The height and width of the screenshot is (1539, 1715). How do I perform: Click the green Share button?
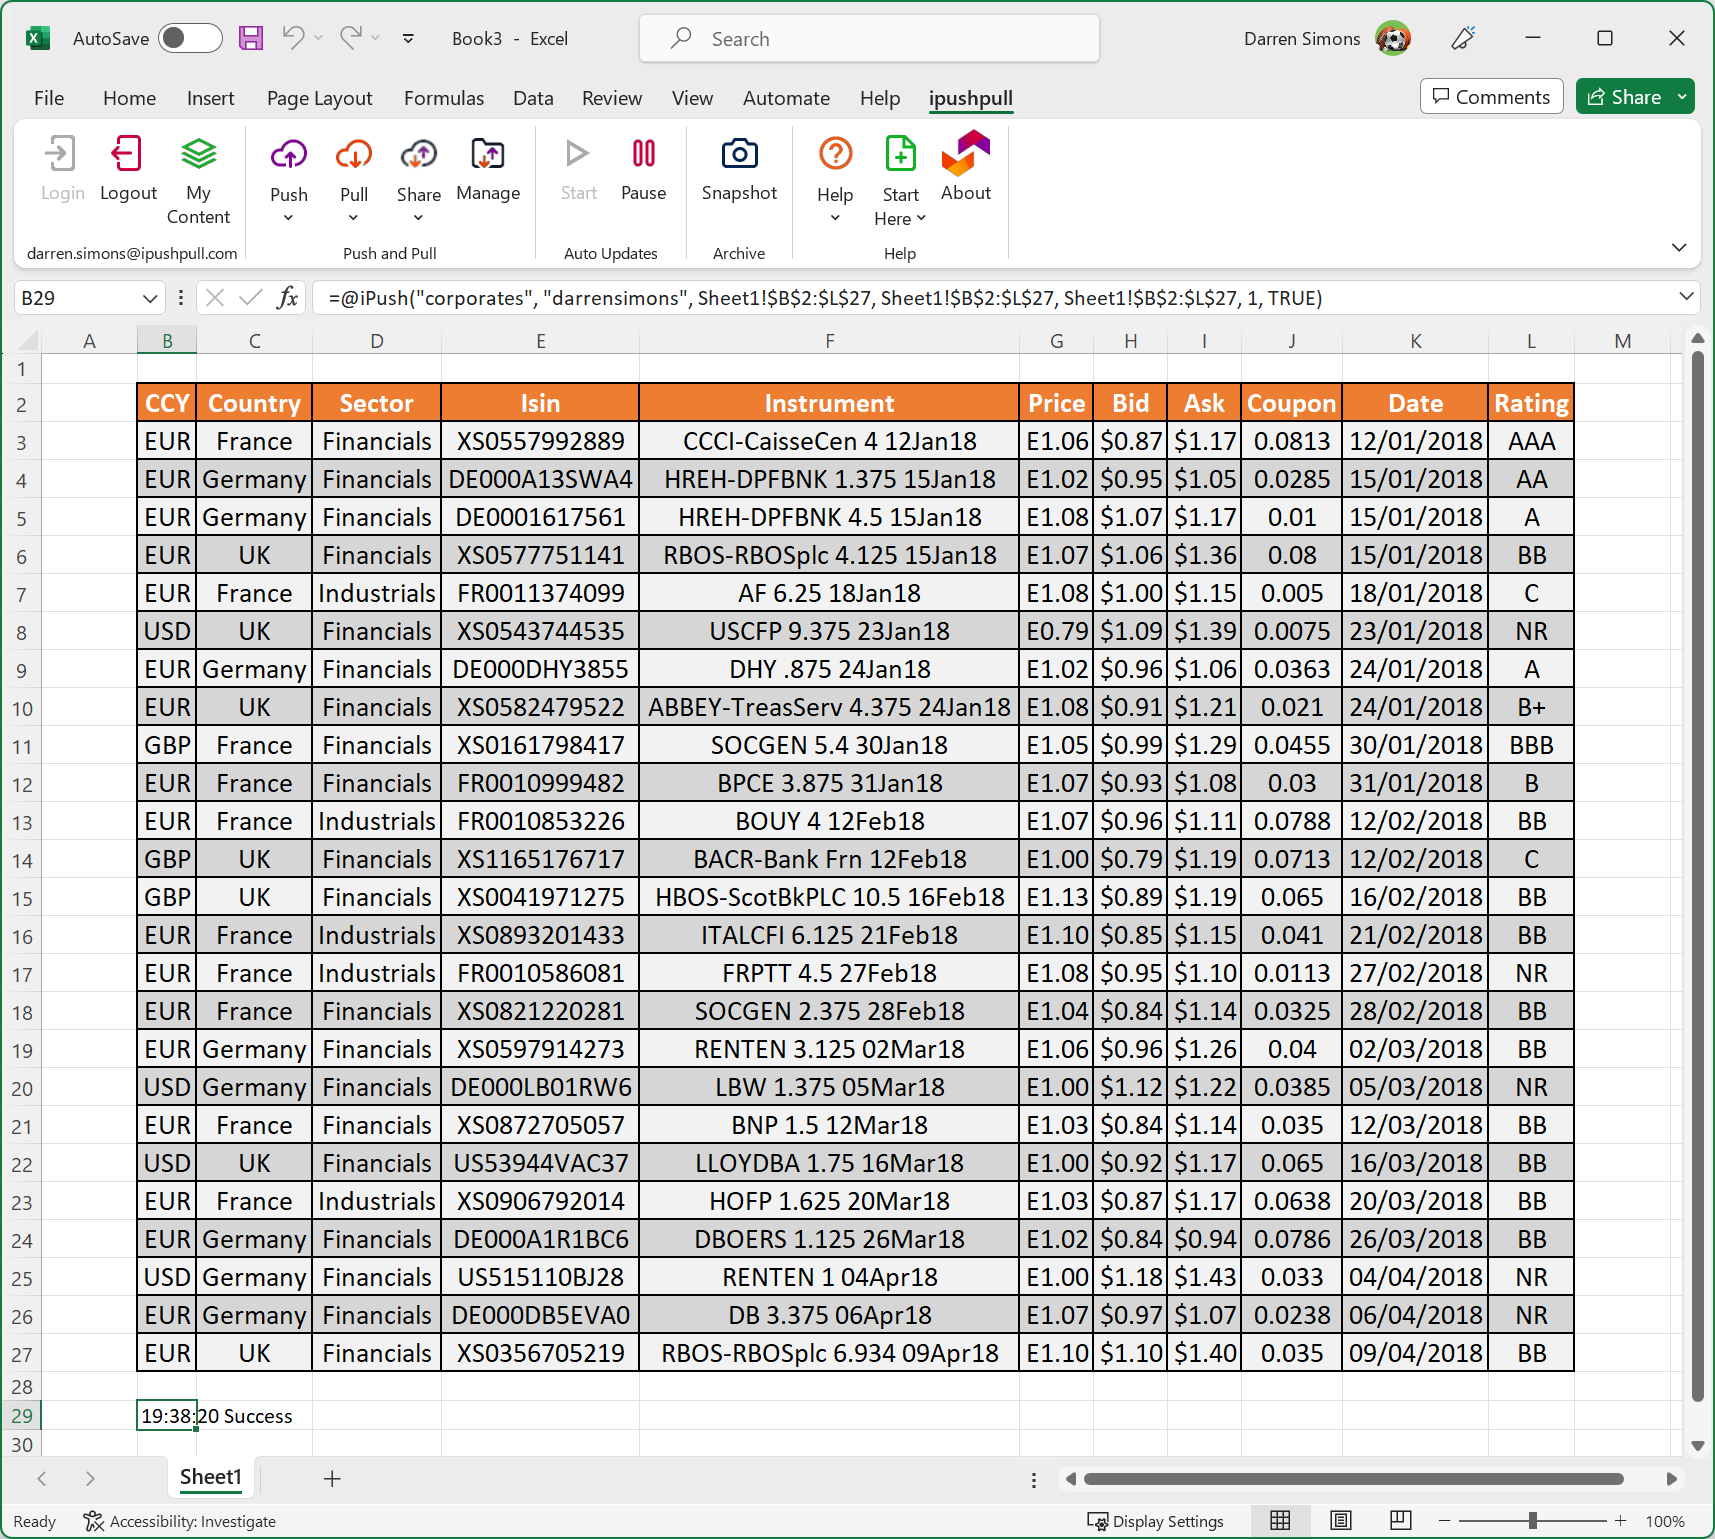coord(1625,96)
